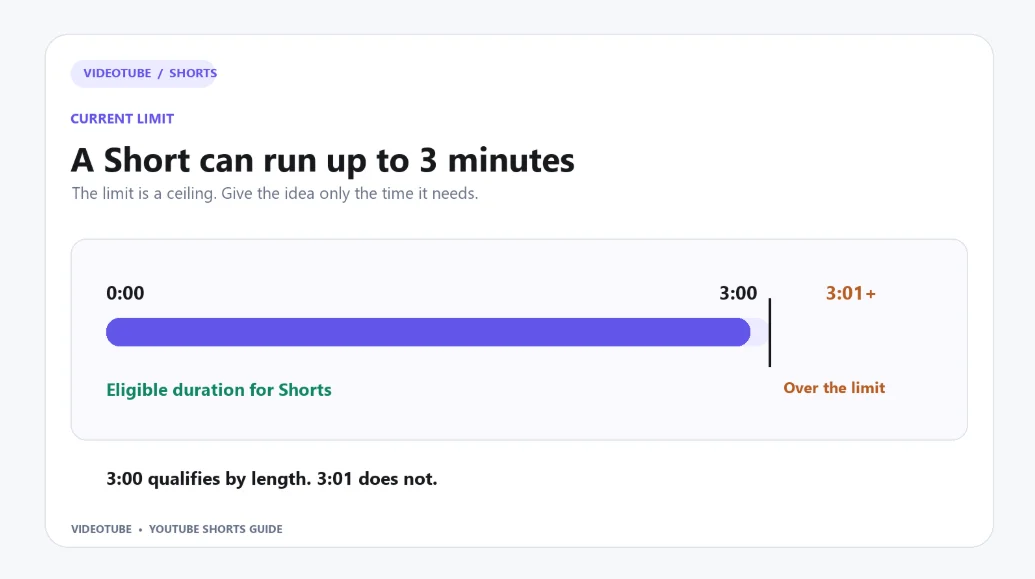Click the purple duration progress bar
The width and height of the screenshot is (1035, 579).
pyautogui.click(x=428, y=332)
